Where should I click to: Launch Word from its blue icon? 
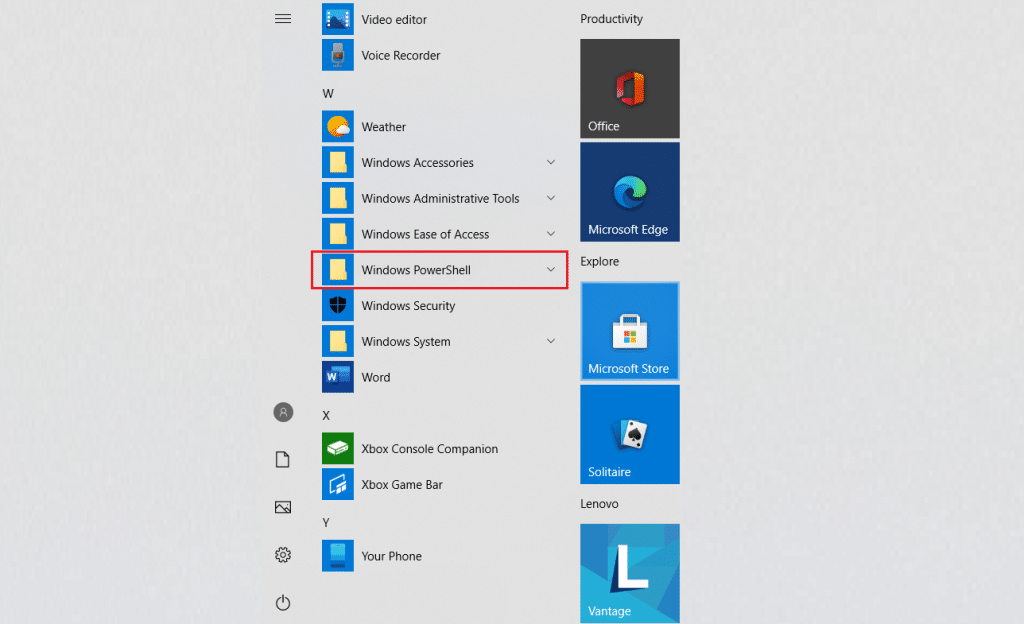[338, 377]
